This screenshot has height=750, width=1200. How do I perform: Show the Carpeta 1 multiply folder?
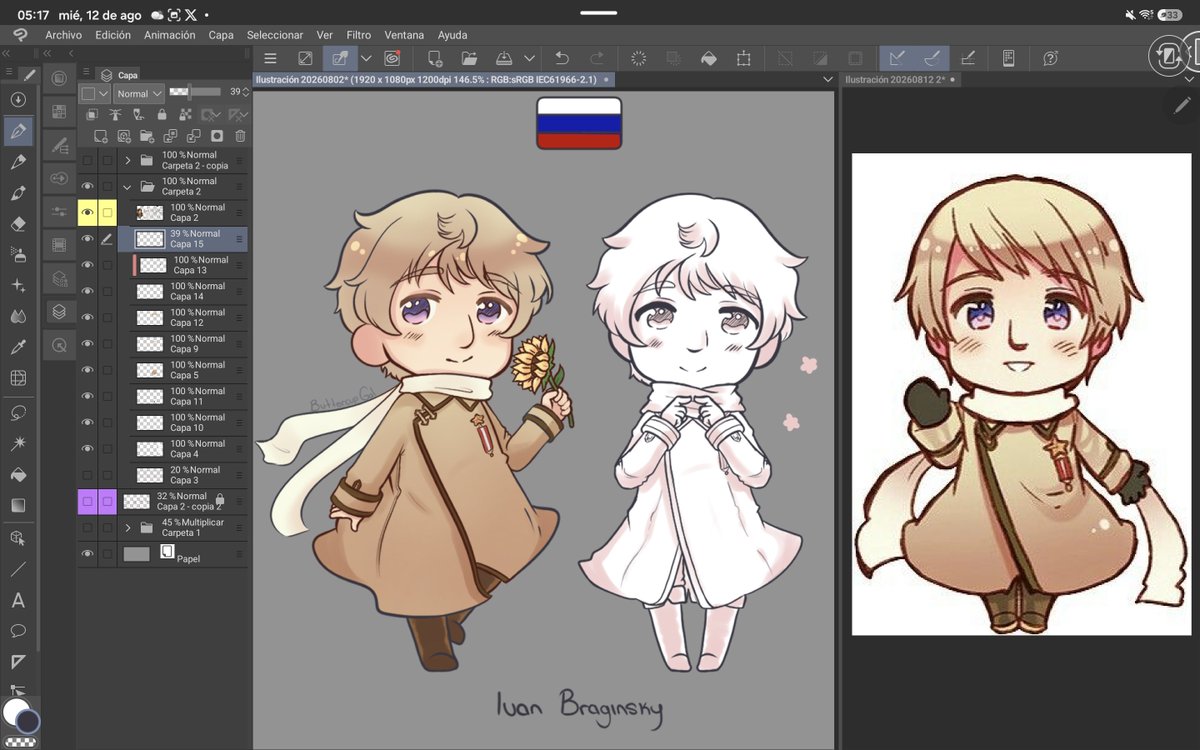[87, 528]
